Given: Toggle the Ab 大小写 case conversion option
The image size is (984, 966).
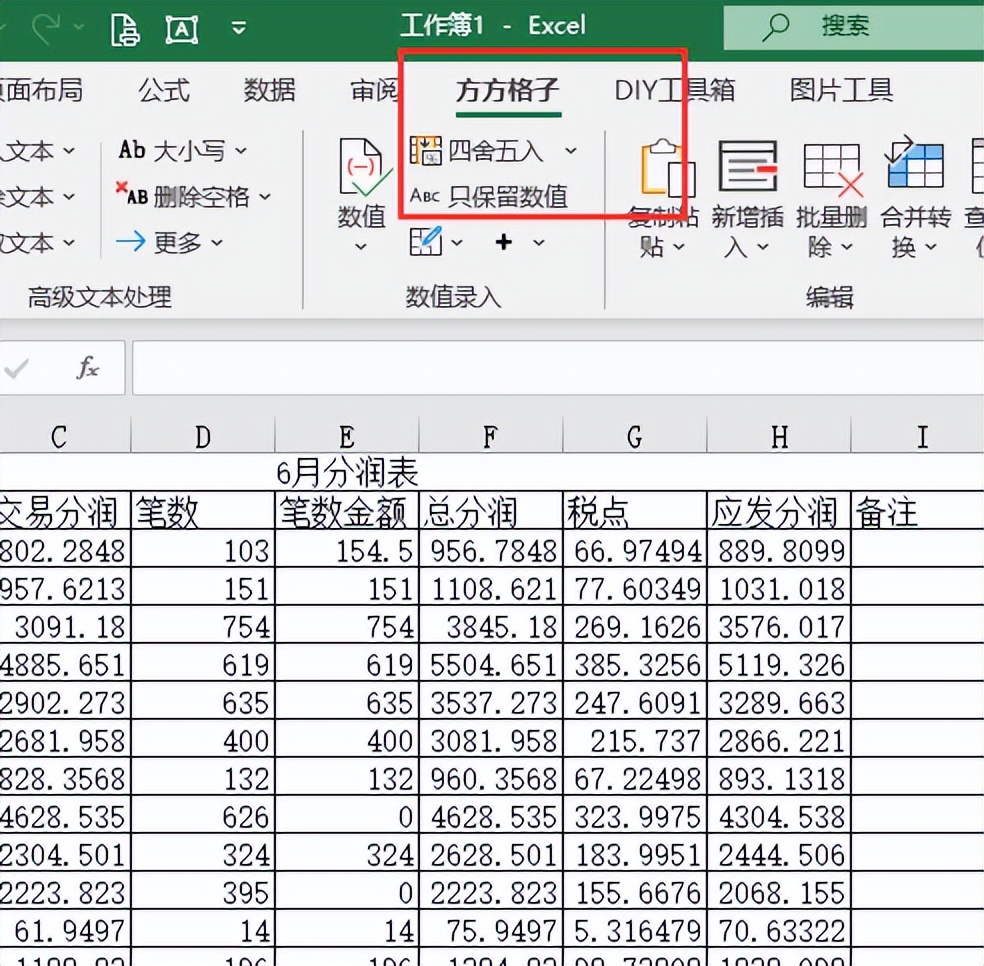Looking at the screenshot, I should tap(180, 148).
